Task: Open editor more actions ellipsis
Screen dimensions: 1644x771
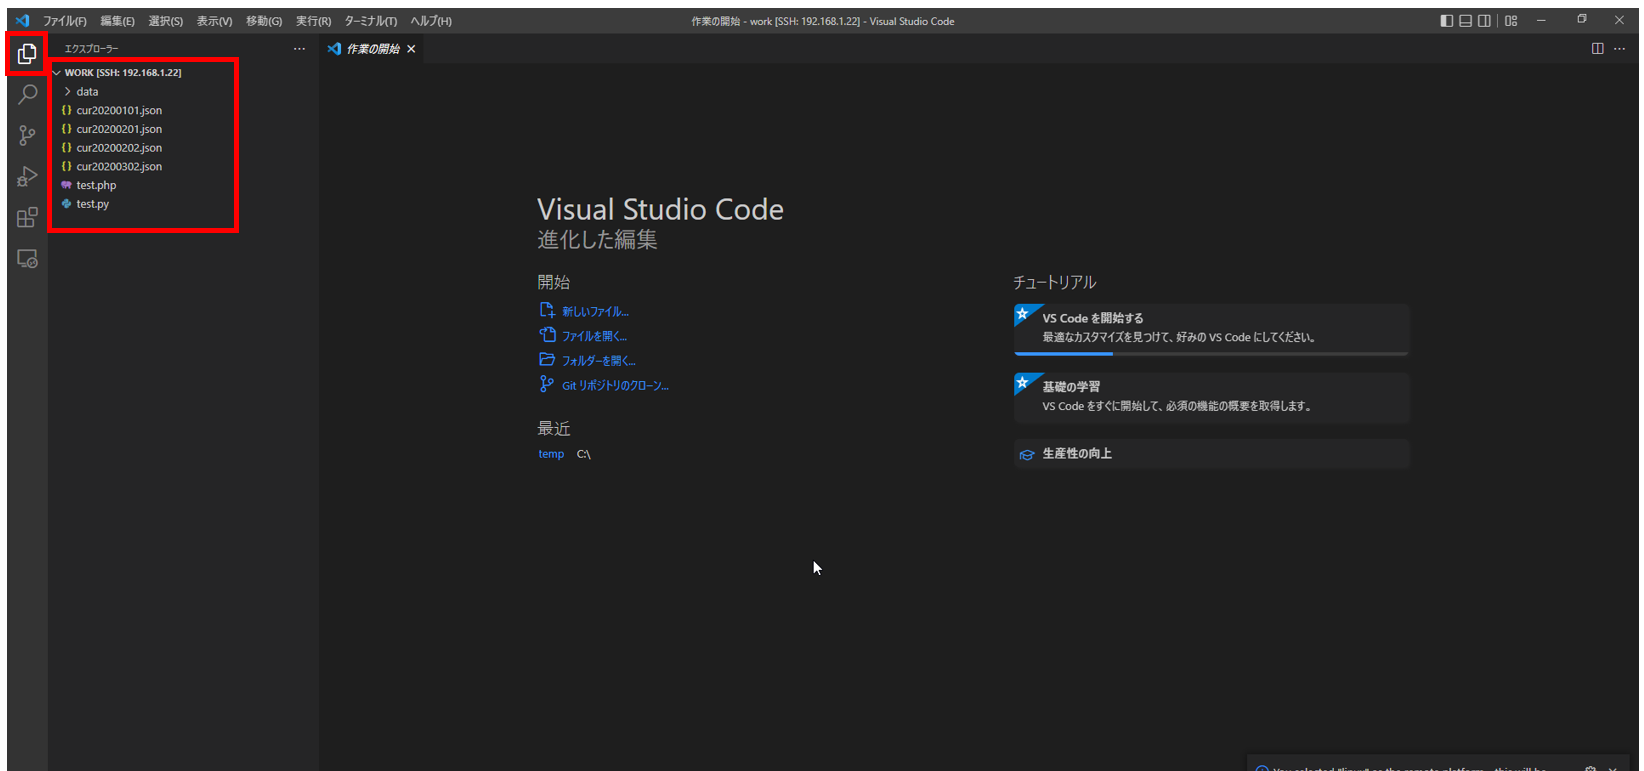Action: coord(1620,48)
